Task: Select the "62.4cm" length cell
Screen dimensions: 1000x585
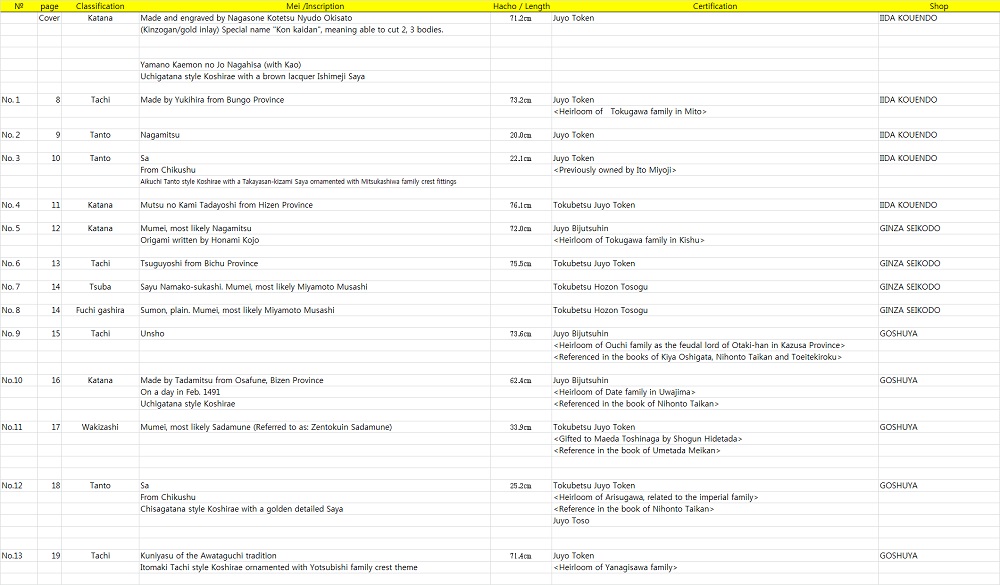Action: click(x=520, y=381)
